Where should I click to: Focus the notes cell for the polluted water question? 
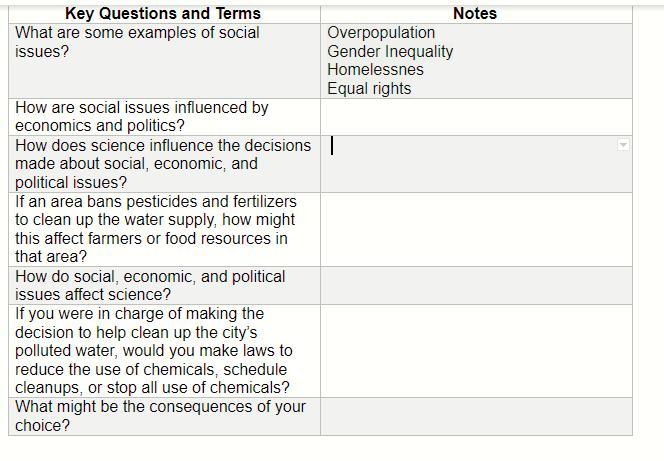(x=476, y=351)
